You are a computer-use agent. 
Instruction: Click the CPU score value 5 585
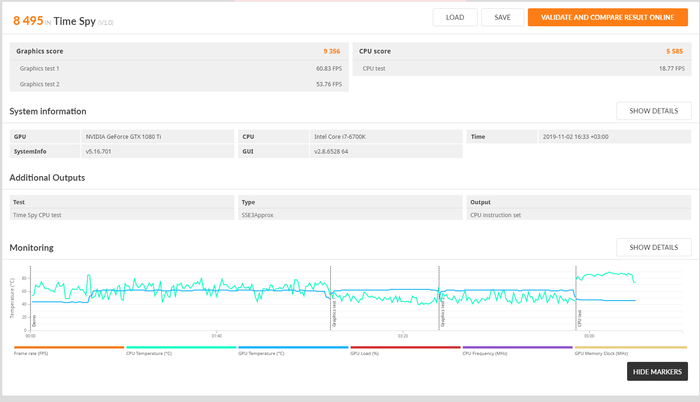click(674, 50)
